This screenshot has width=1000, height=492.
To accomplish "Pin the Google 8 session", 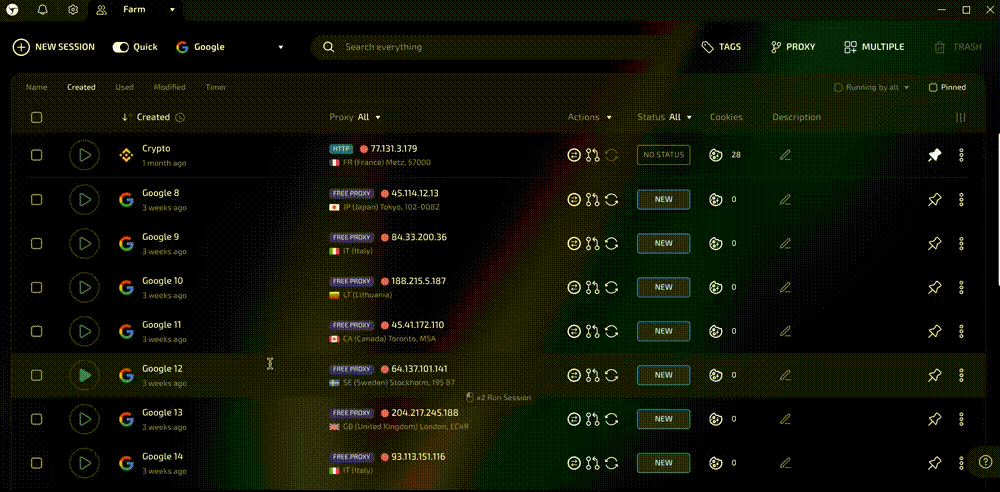I will click(x=934, y=199).
